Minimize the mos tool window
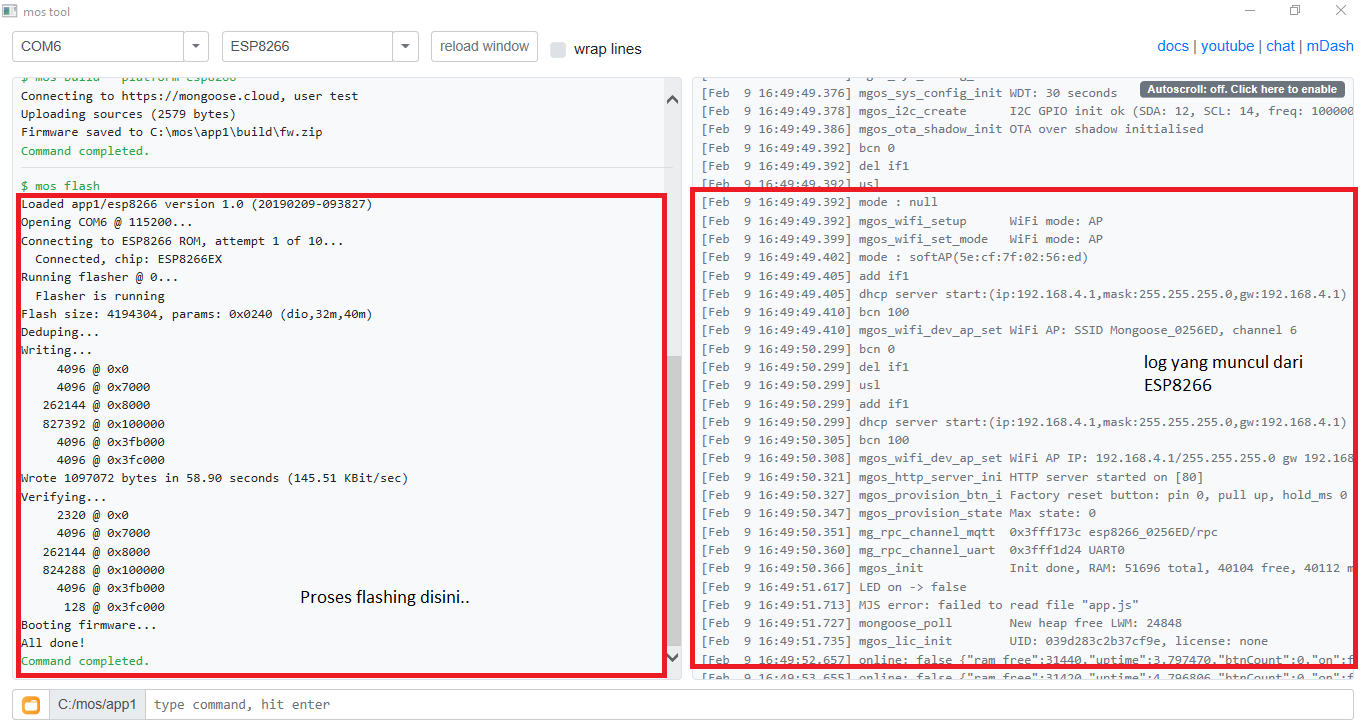Viewport: 1366px width, 728px height. point(1250,11)
